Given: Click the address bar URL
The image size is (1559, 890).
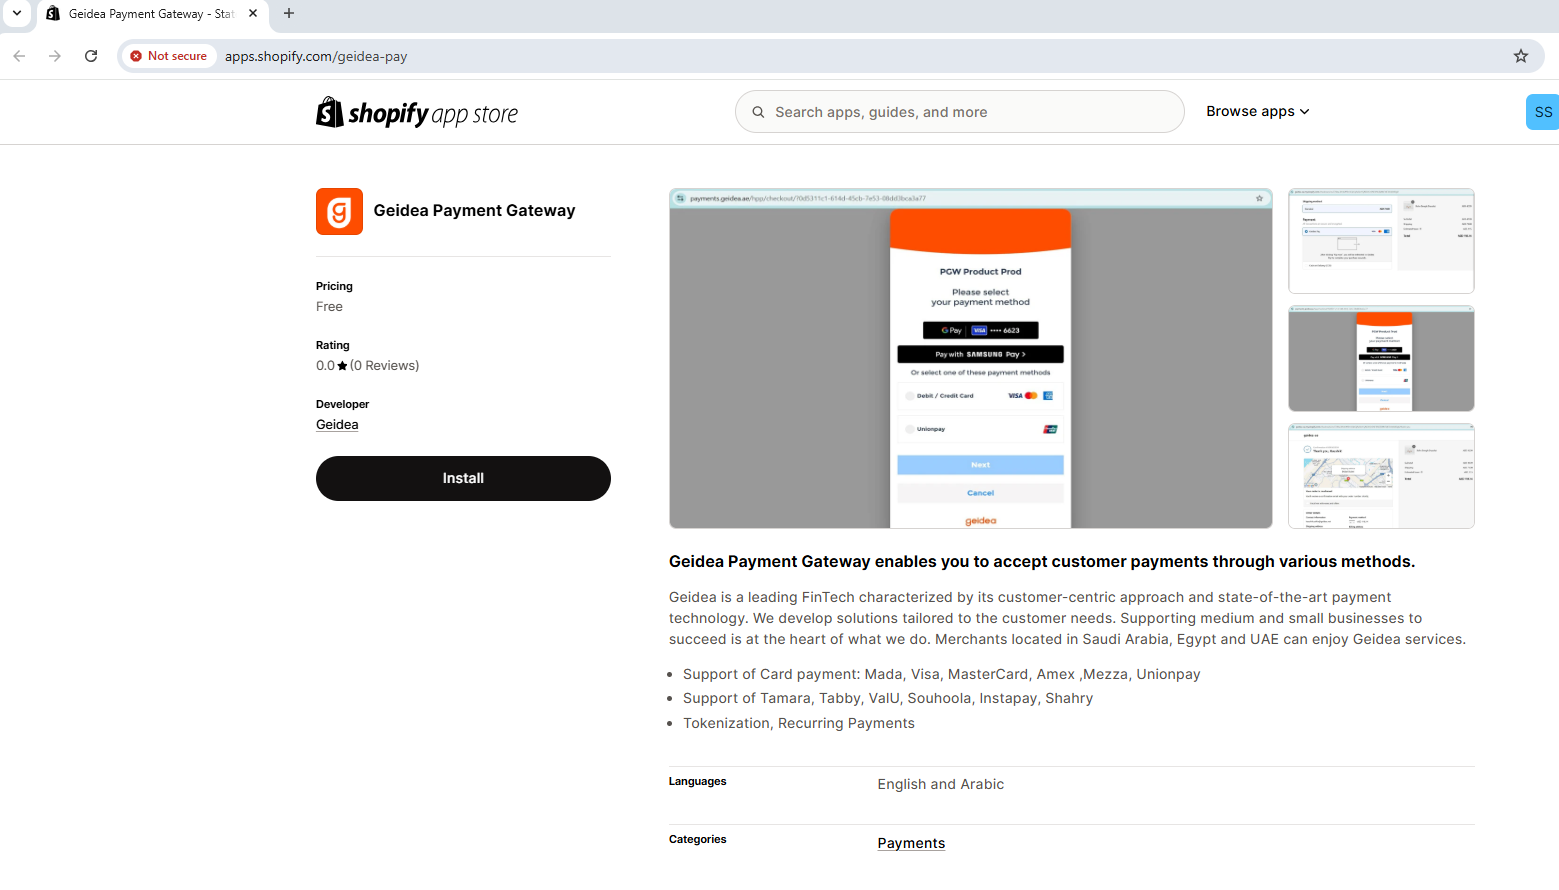Looking at the screenshot, I should (316, 56).
